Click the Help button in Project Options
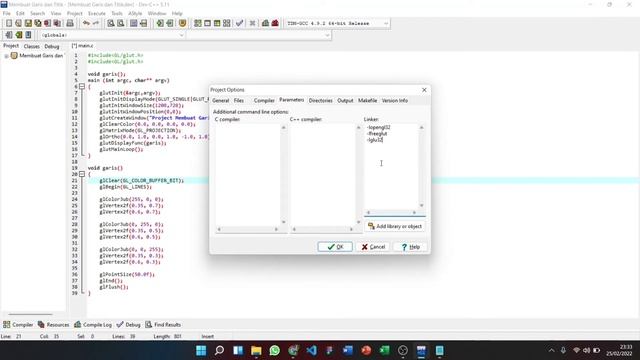The width and height of the screenshot is (640, 360). pyautogui.click(x=410, y=247)
